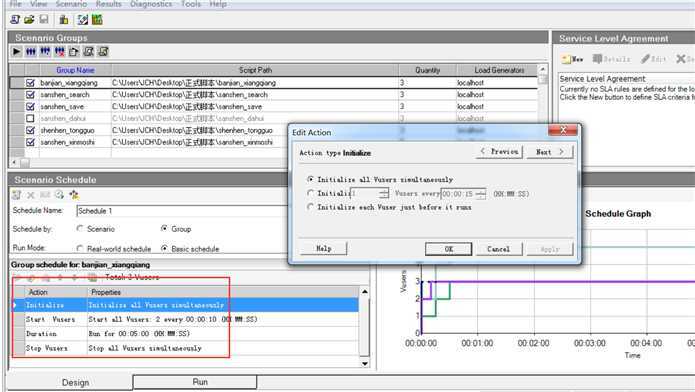Select Initialize each Vuser just before it runs
Screen dimensions: 695x392
click(x=310, y=207)
